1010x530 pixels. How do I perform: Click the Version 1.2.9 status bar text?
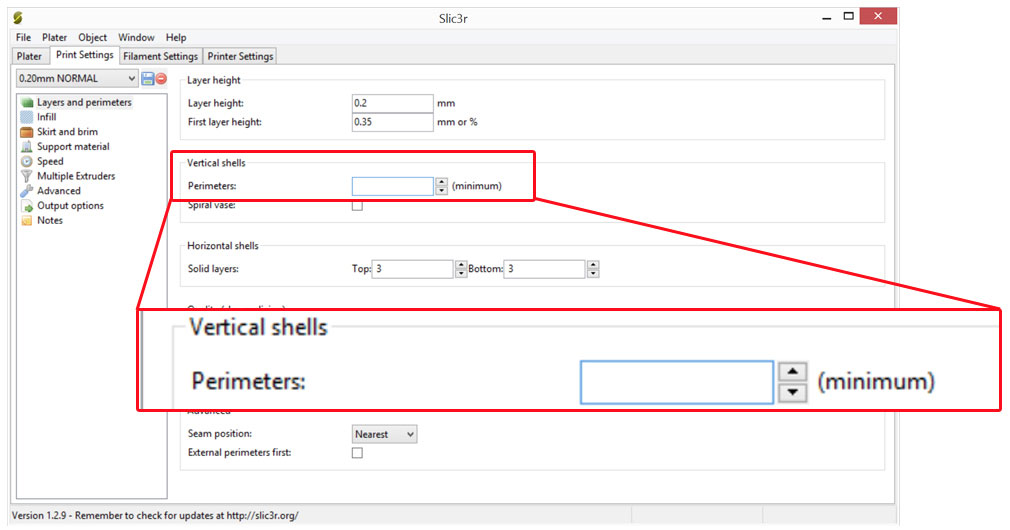[155, 515]
